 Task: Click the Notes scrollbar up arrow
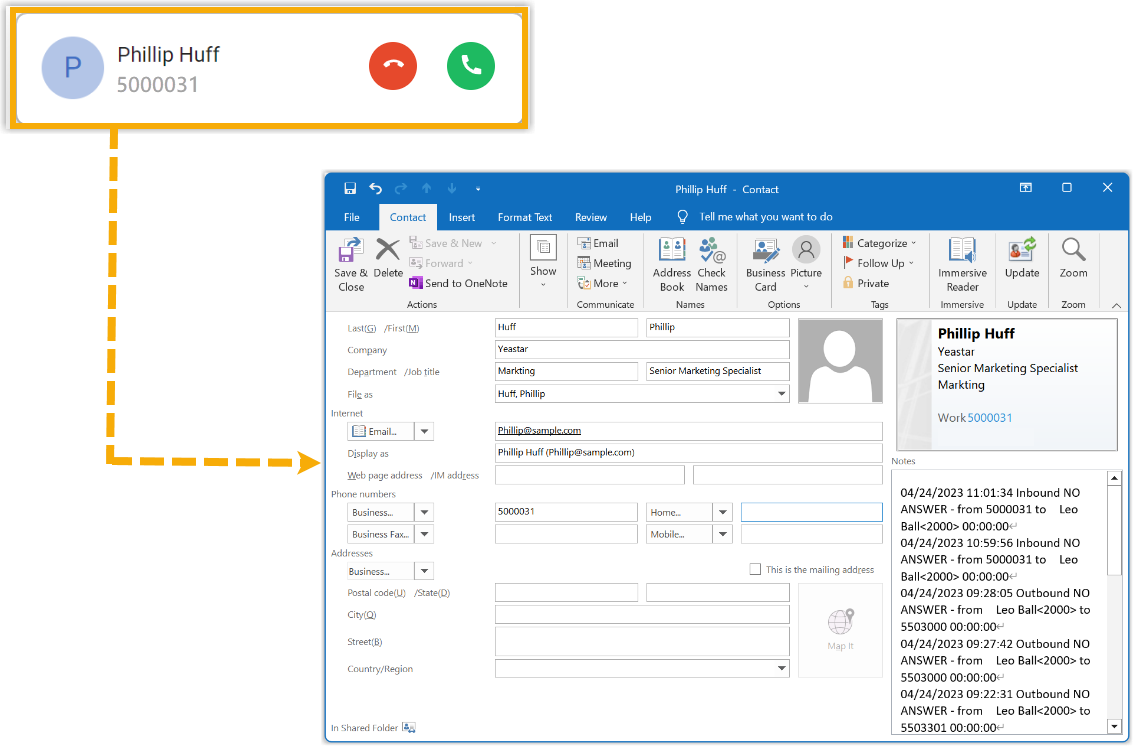[x=1114, y=478]
